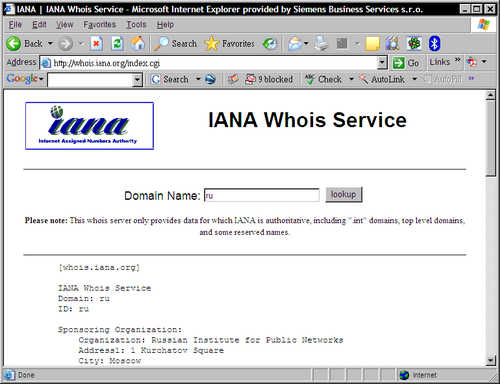Open the Forward history dropdown arrow
This screenshot has height=384, width=500.
[x=81, y=44]
